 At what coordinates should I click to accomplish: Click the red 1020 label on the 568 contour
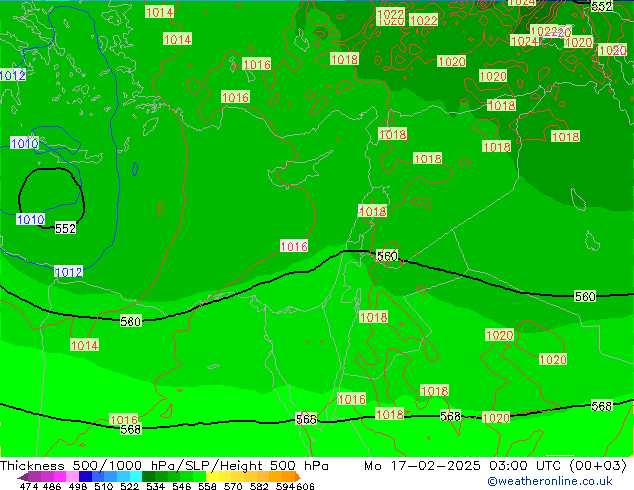pyautogui.click(x=496, y=418)
